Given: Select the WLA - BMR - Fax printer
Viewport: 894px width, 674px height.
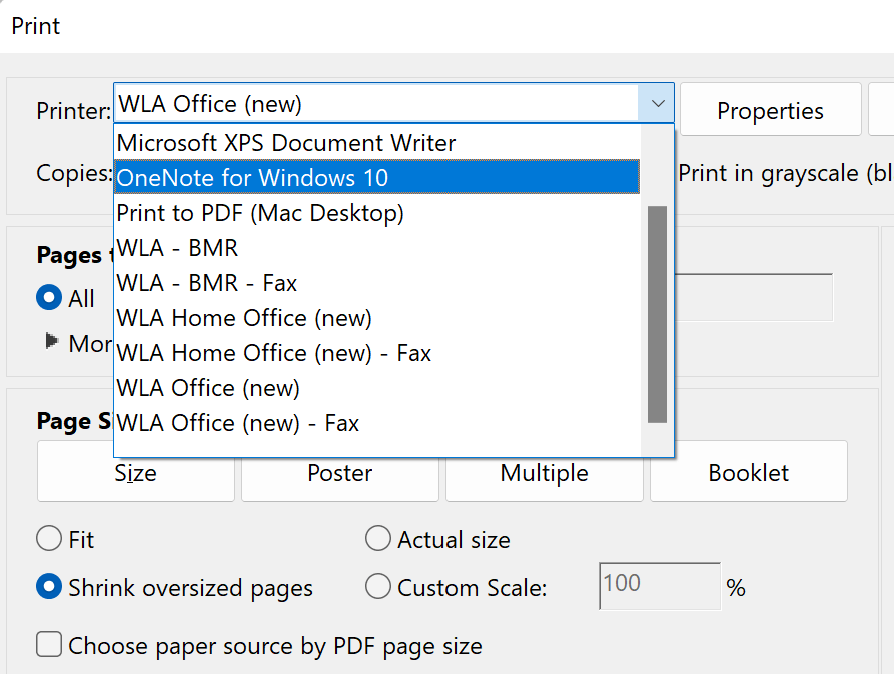Looking at the screenshot, I should [206, 283].
